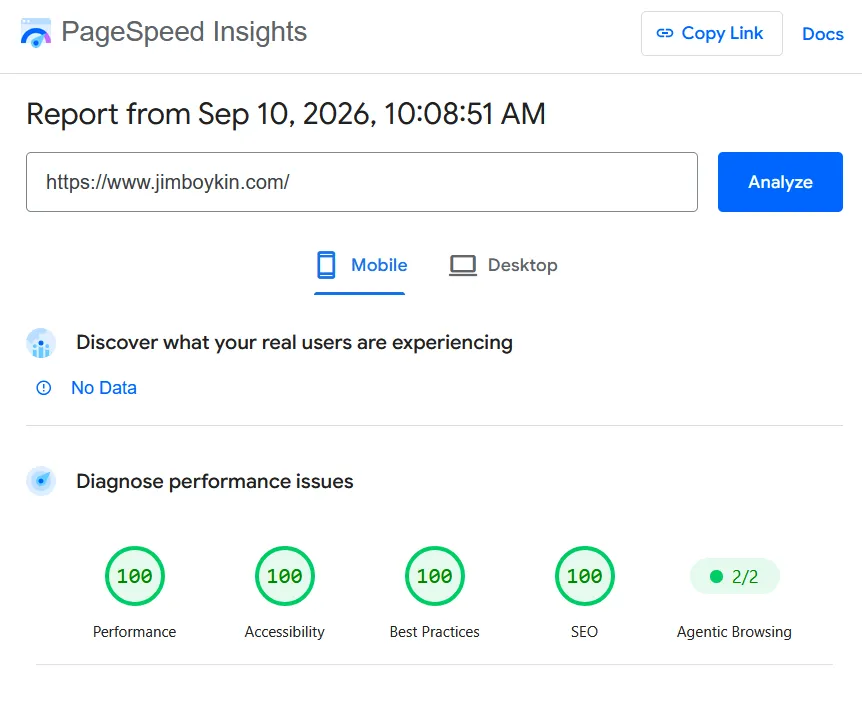The height and width of the screenshot is (705, 862).
Task: Click the Best Practices label
Action: click(435, 632)
